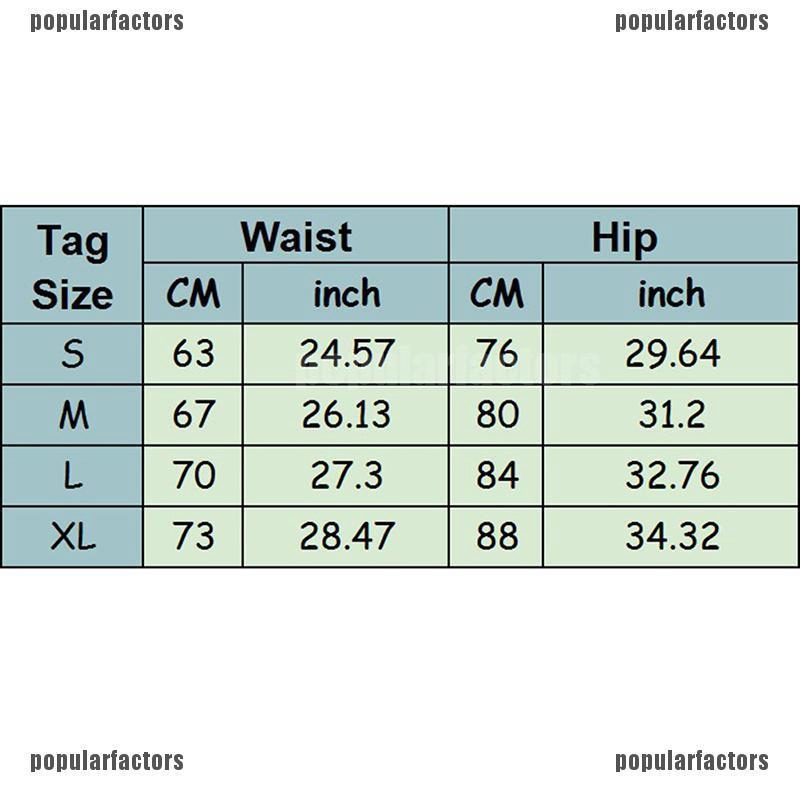Select the M size row label
Image resolution: width=800 pixels, height=800 pixels.
click(72, 415)
